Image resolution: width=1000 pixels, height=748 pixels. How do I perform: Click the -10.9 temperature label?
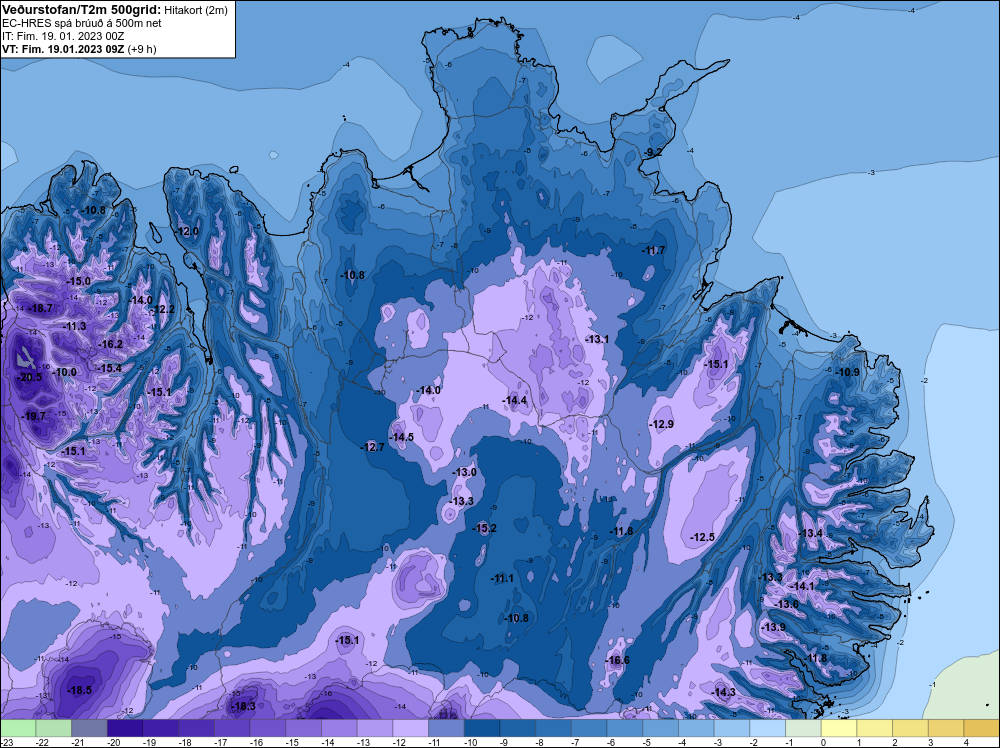848,372
